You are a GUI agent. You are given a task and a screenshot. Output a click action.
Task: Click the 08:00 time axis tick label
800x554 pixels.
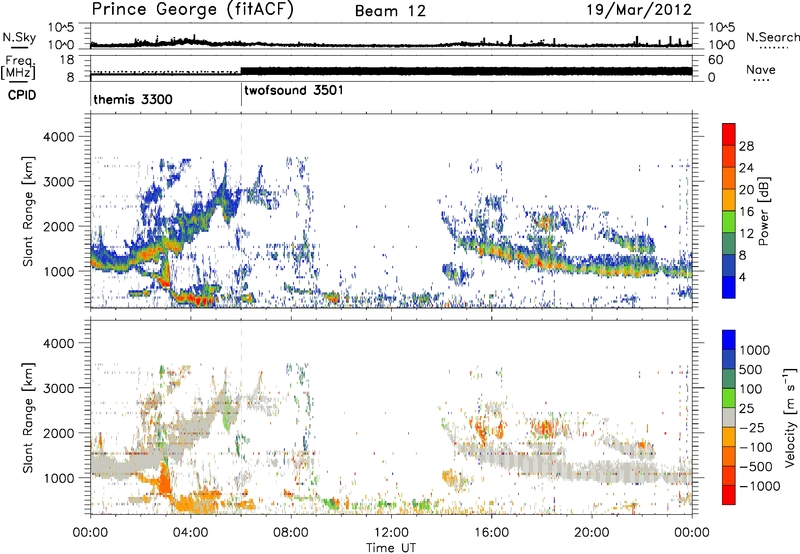291,532
